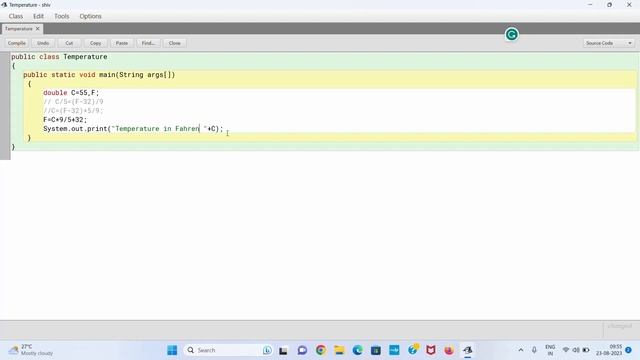
Task: Click the volume speaker tray icon
Action: coord(576,350)
